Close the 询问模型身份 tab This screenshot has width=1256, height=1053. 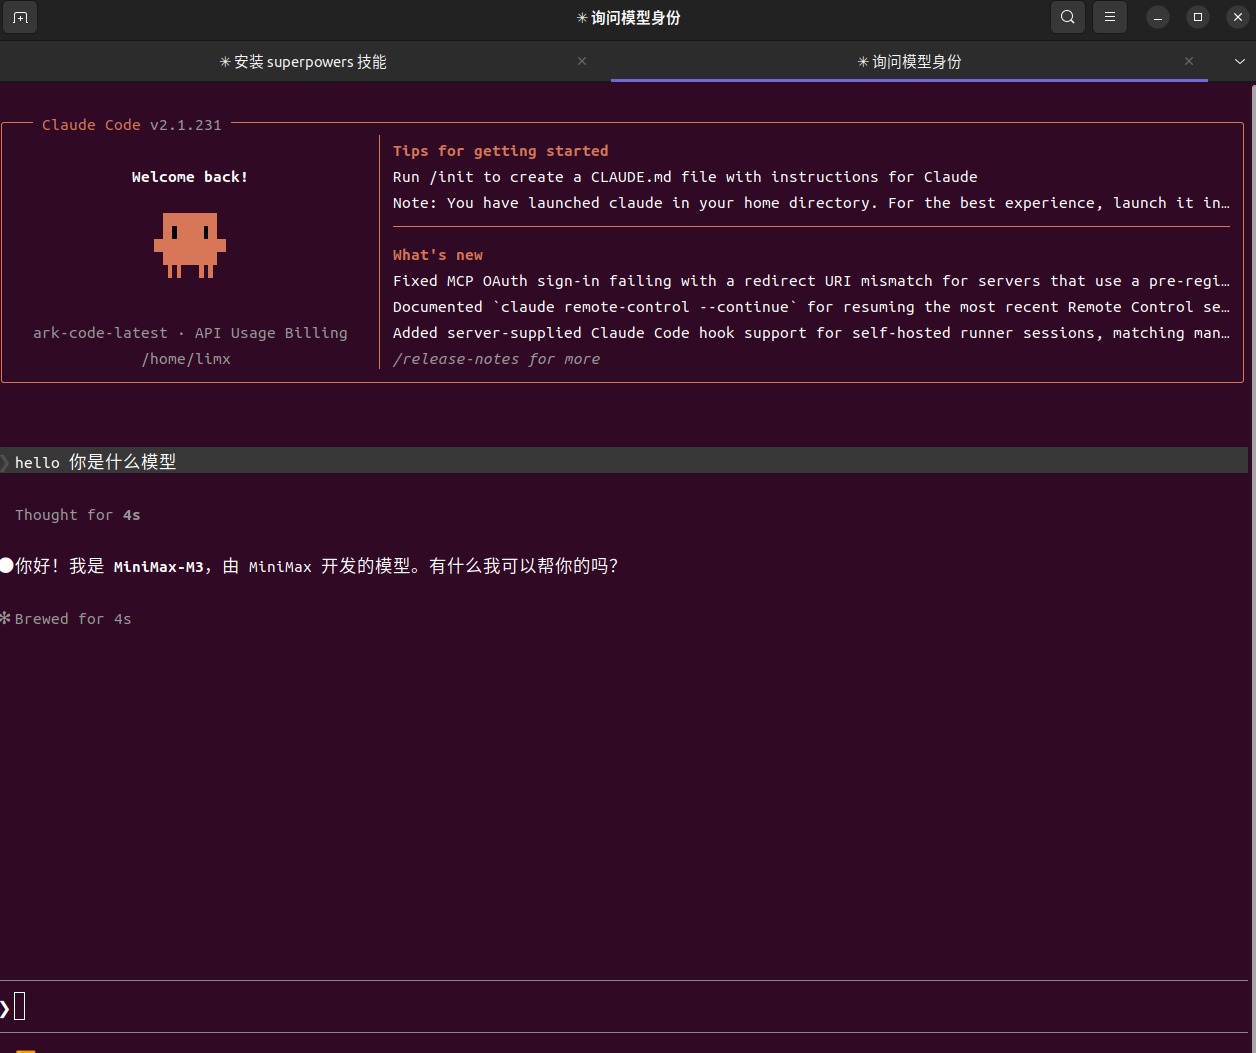(1189, 61)
